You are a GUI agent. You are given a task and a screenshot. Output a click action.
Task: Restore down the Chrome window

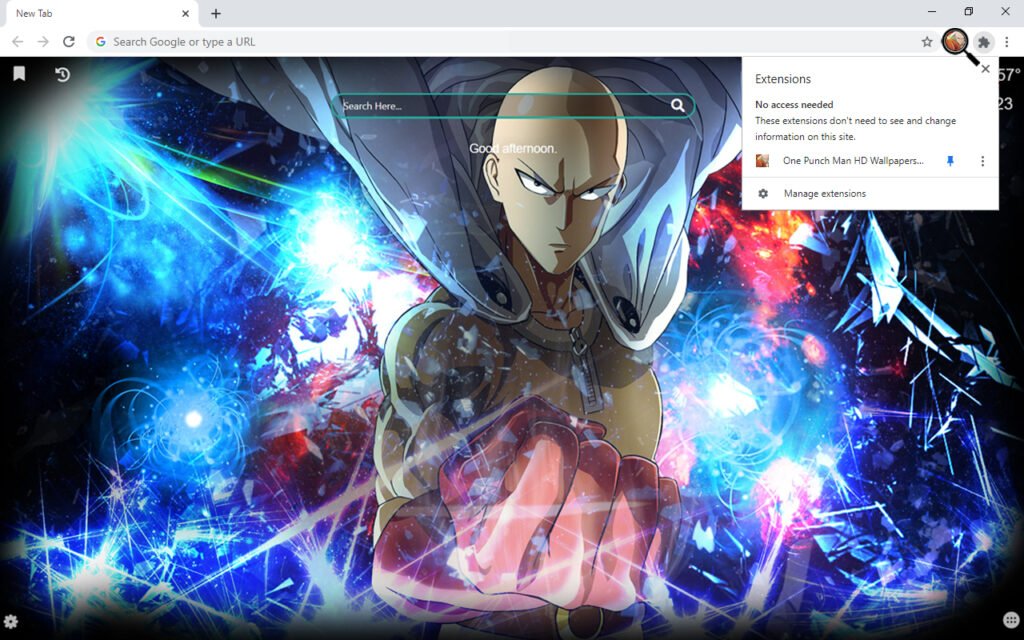click(968, 12)
